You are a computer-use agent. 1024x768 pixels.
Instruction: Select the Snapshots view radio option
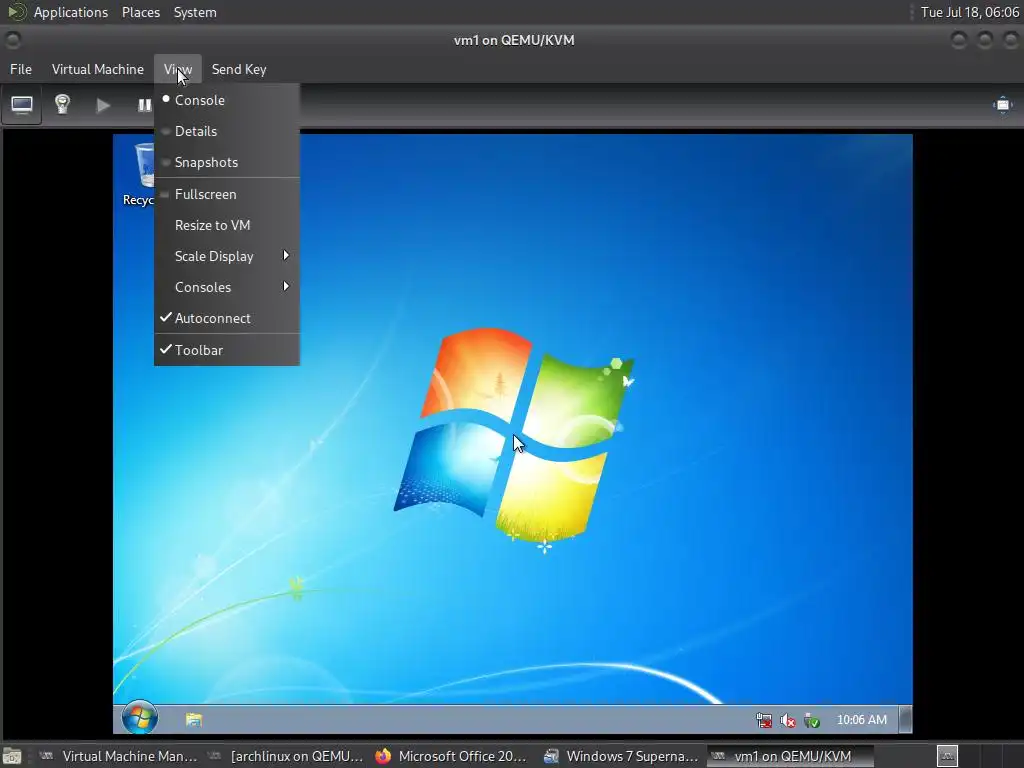coord(227,162)
